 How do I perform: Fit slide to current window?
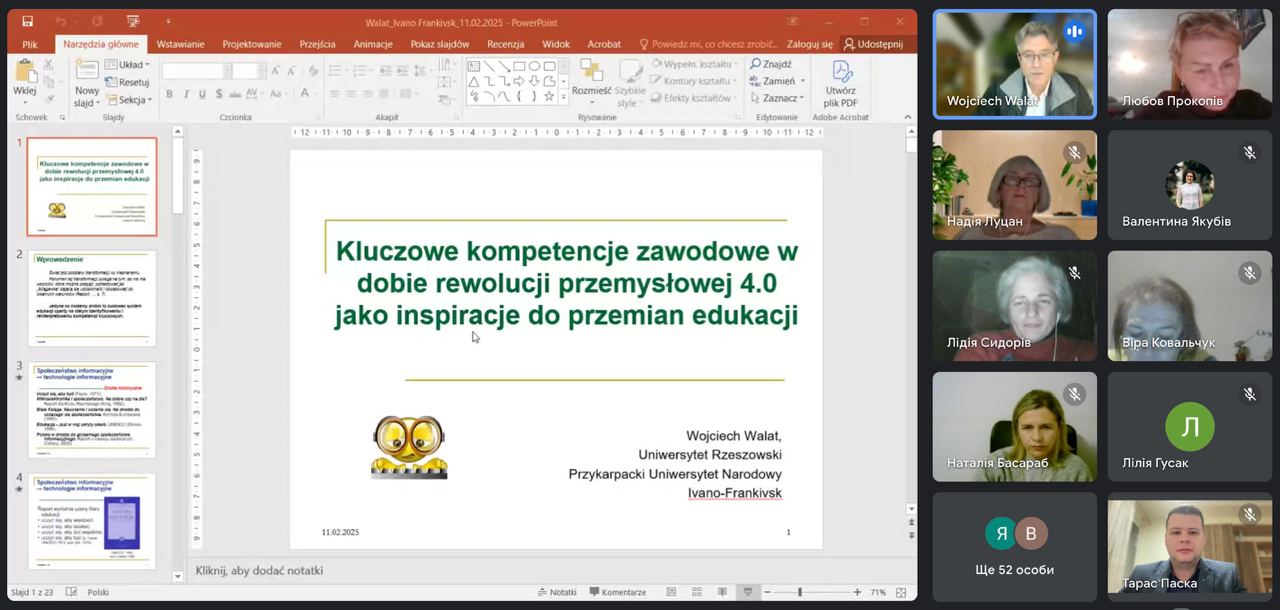902,592
